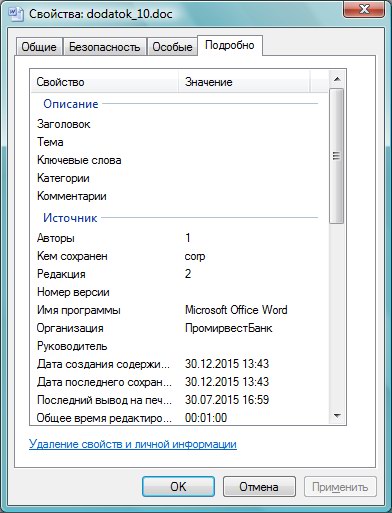Click the Microsoft Office Word value
The height and width of the screenshot is (513, 392).
click(x=236, y=310)
